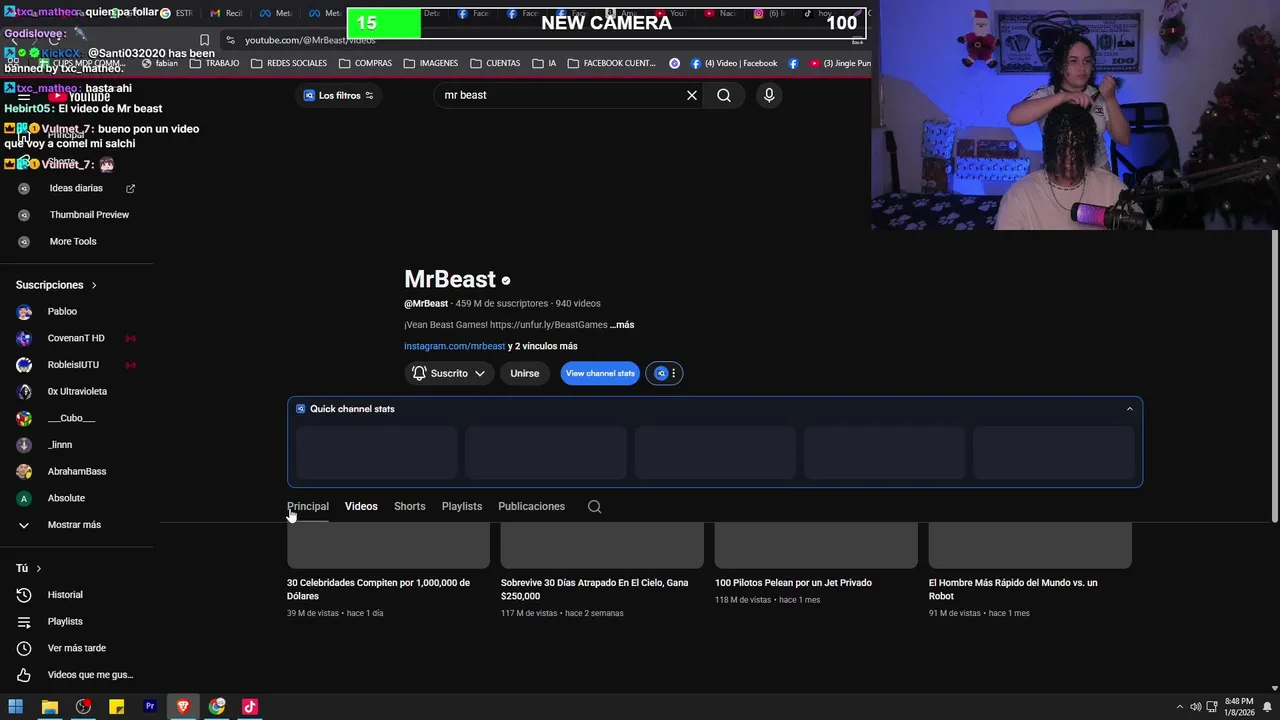Open video '100 Pilotos Pelean por un Jet Privado'
This screenshot has width=1280, height=720.
click(x=793, y=583)
